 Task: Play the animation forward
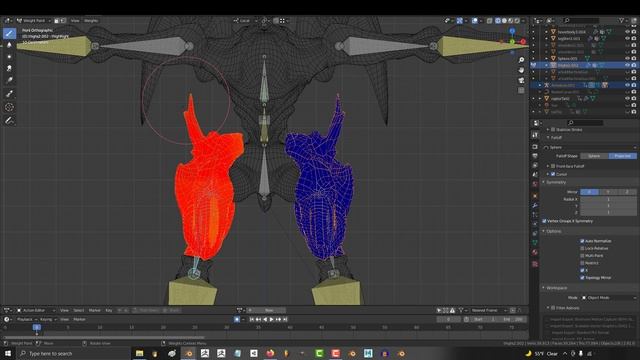[x=271, y=319]
